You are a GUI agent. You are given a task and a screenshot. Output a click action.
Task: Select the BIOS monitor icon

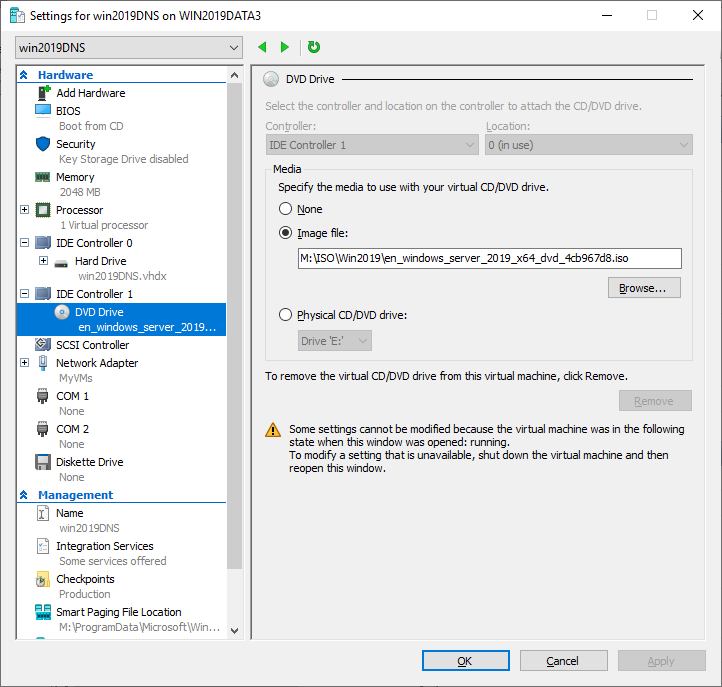43,111
